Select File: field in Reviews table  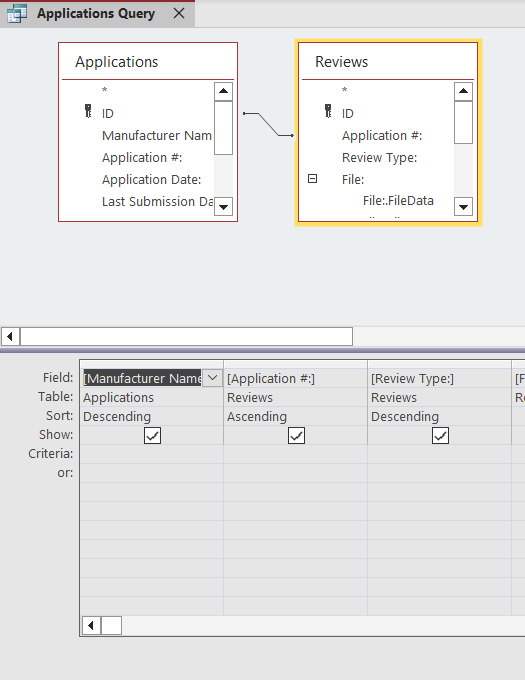tap(353, 180)
